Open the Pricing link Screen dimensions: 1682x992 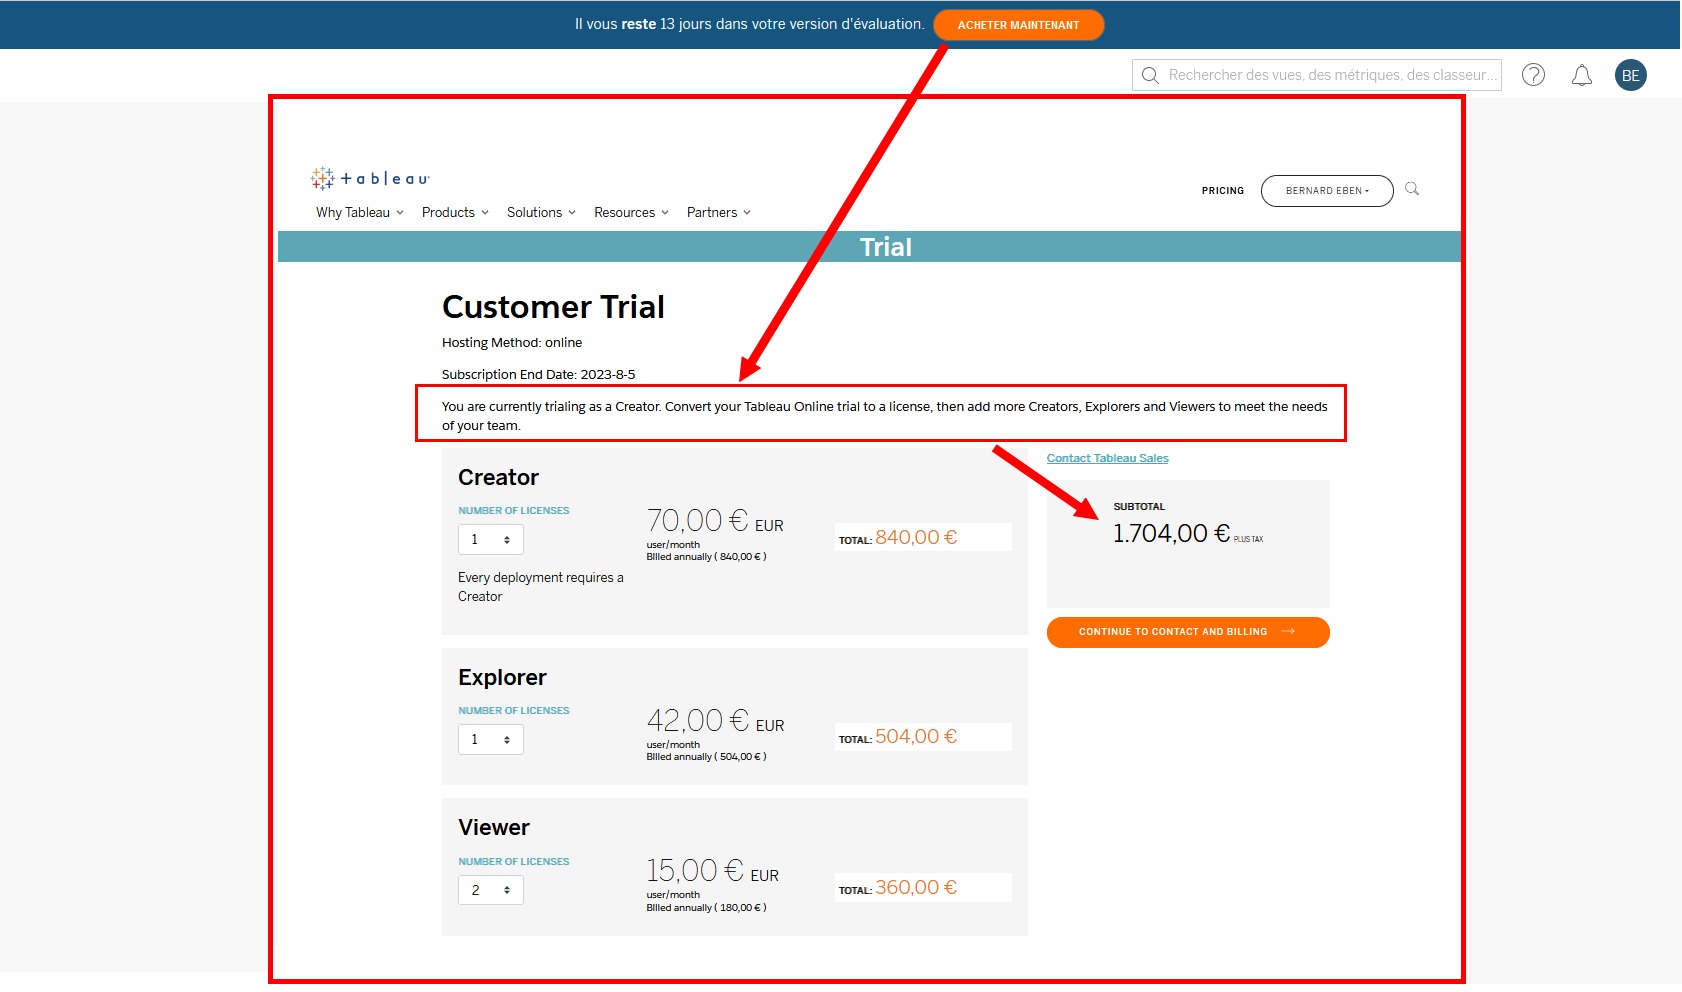click(x=1223, y=190)
